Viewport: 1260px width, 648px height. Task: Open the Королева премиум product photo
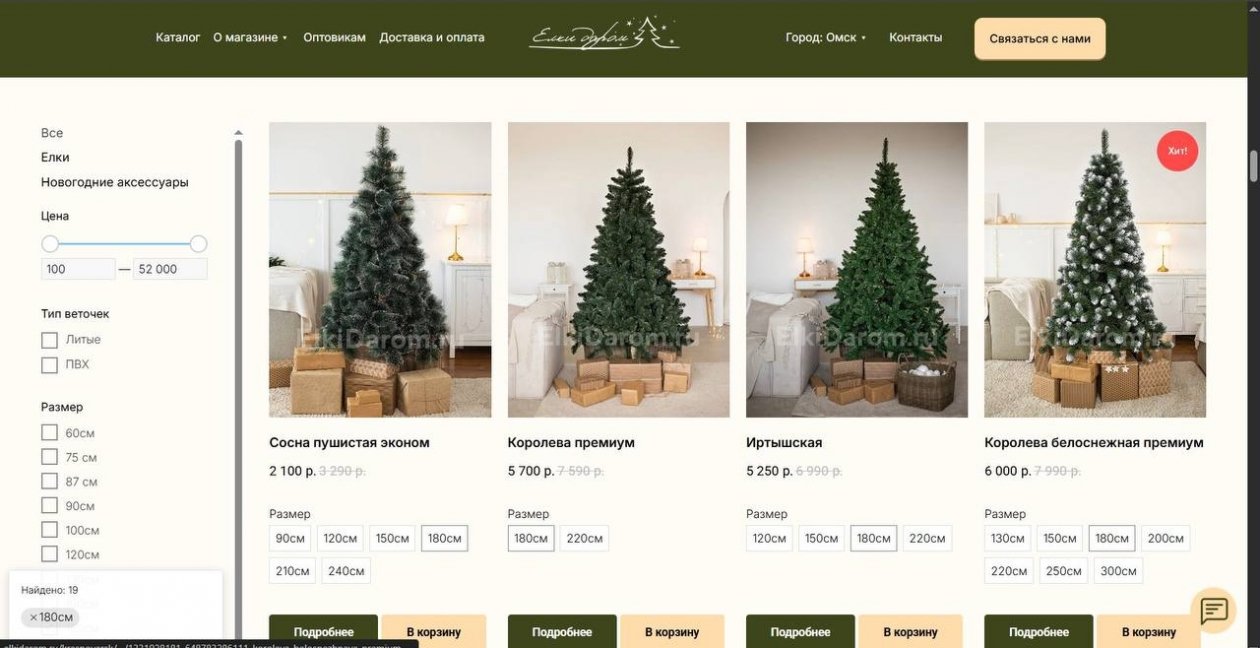coord(619,269)
